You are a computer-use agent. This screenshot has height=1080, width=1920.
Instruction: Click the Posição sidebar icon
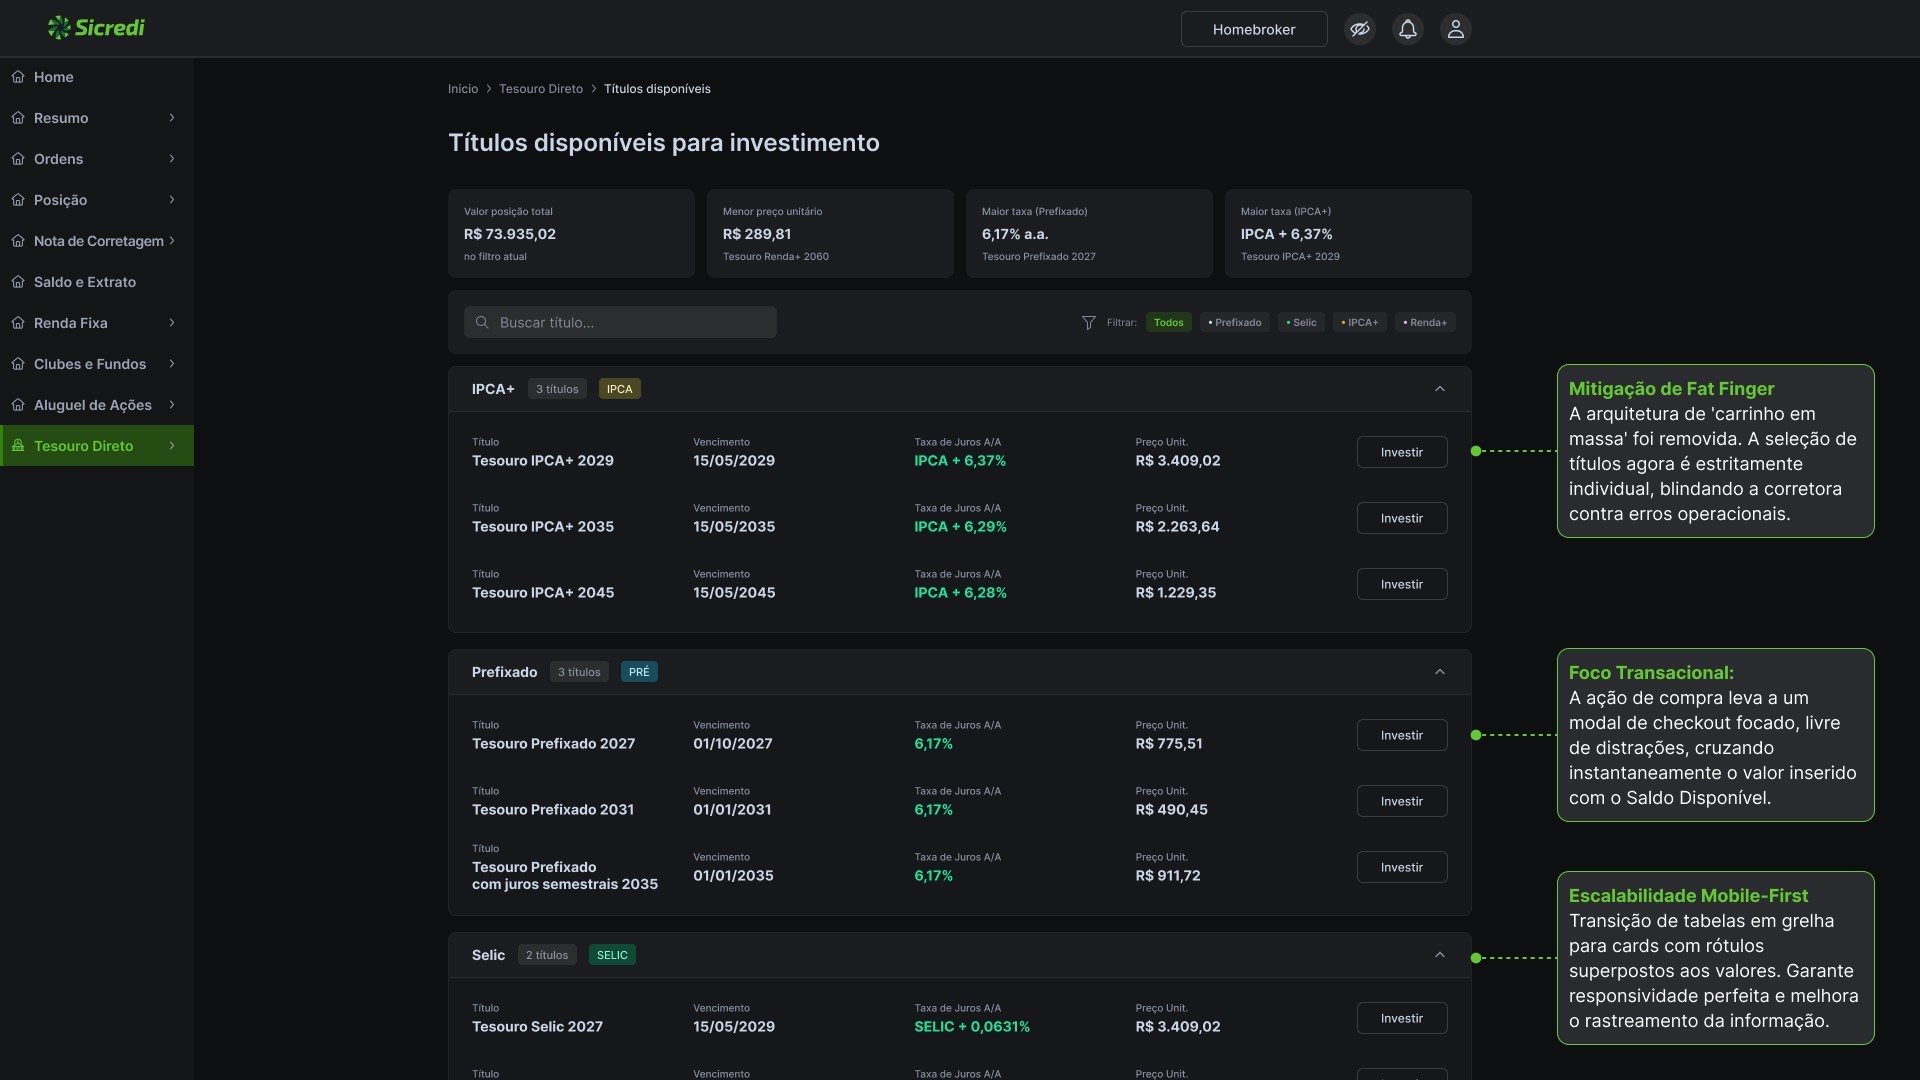[18, 200]
